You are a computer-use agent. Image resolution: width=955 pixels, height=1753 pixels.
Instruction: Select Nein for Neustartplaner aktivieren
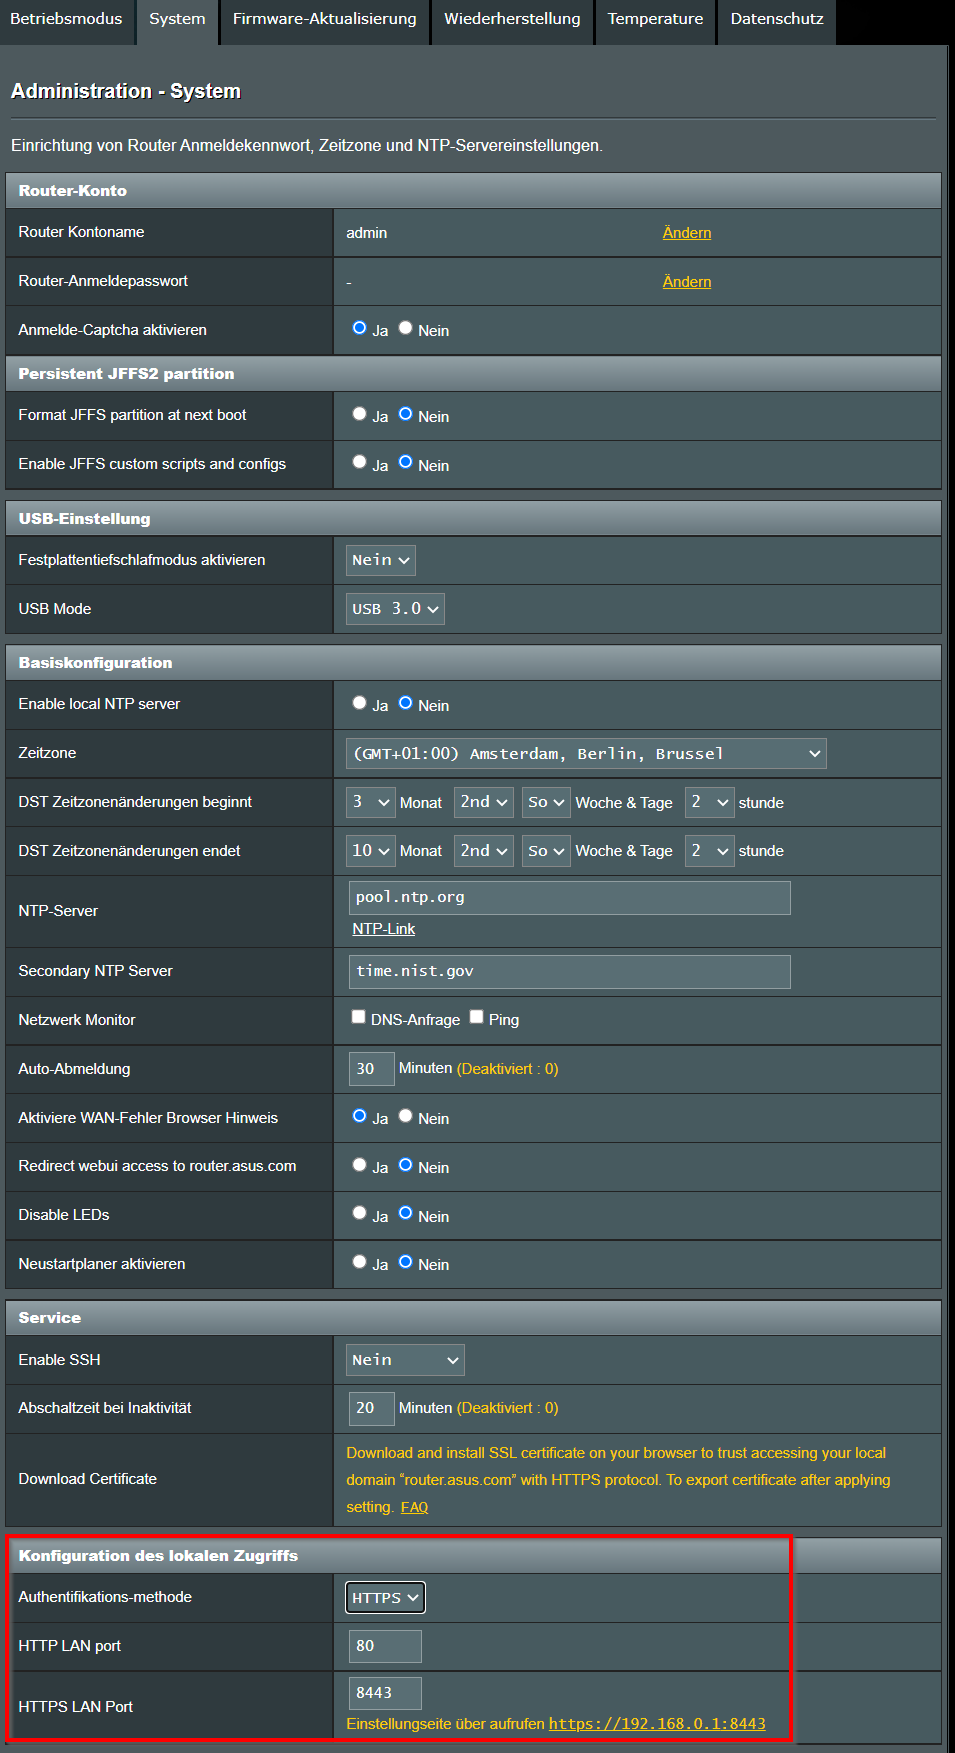[405, 1262]
